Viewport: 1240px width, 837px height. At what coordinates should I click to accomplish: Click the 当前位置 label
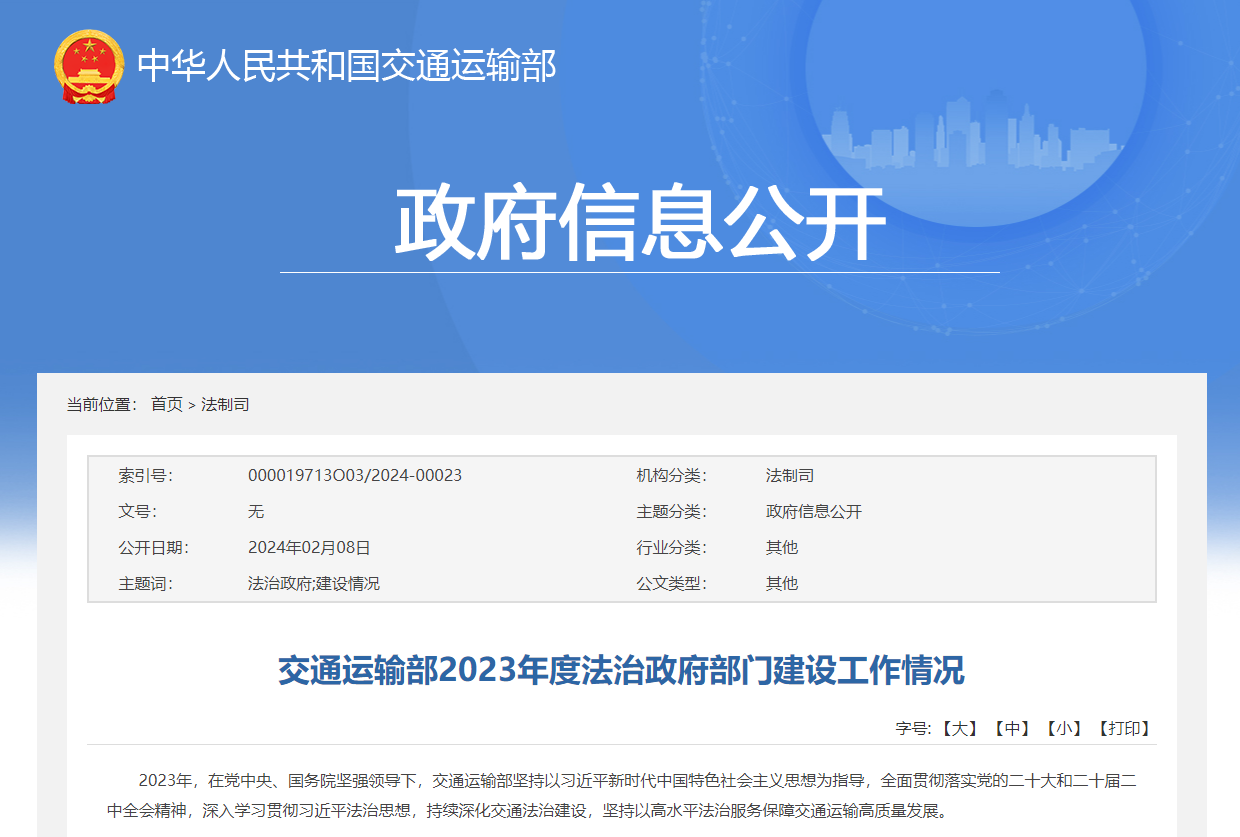click(103, 405)
